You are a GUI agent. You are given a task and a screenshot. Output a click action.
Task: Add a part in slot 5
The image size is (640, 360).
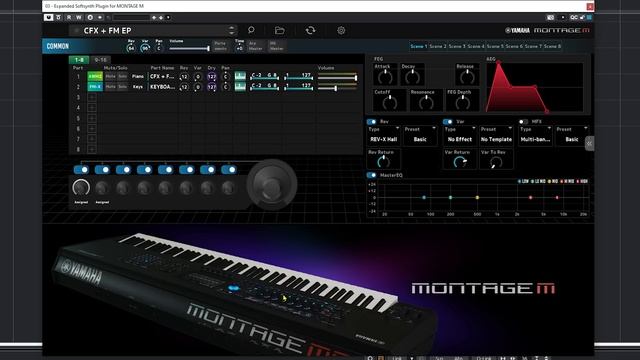(x=92, y=118)
